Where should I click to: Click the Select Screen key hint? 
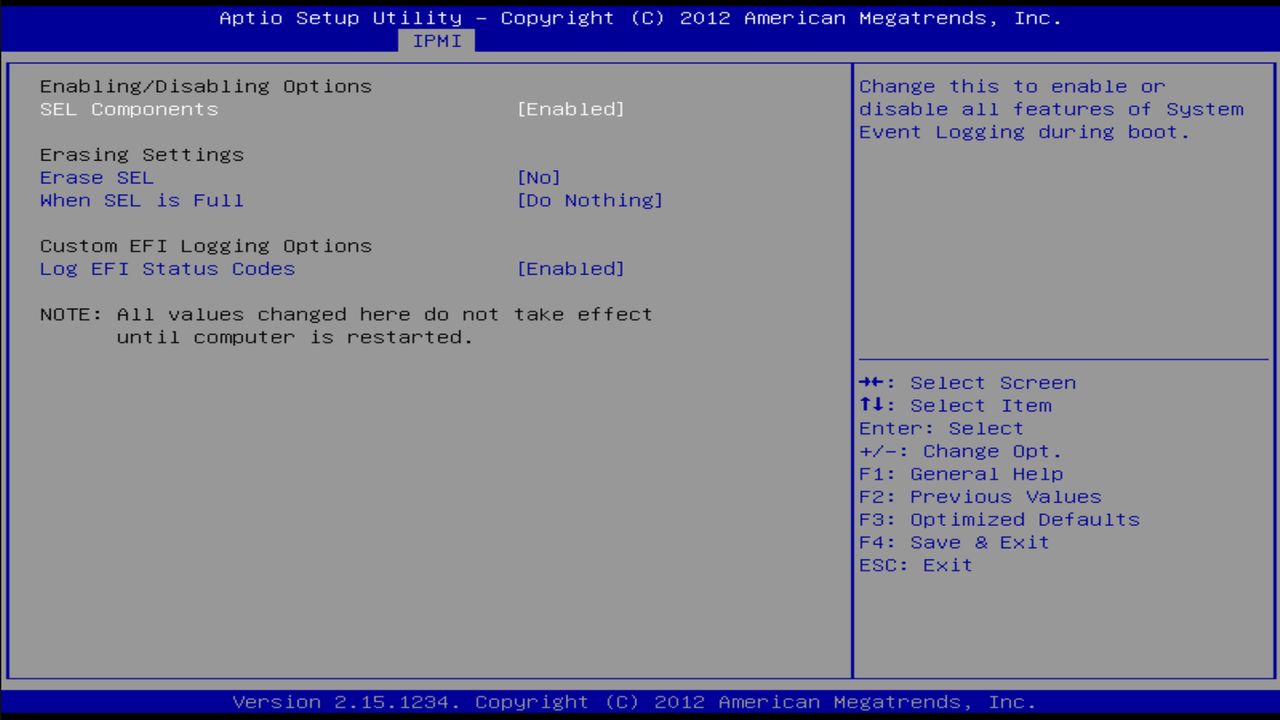pos(967,383)
